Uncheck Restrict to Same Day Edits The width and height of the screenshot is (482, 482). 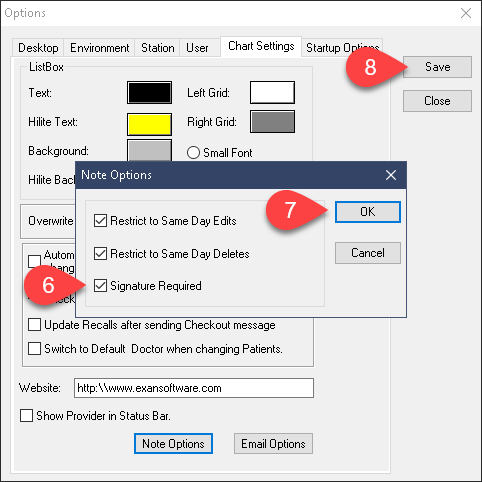(100, 221)
